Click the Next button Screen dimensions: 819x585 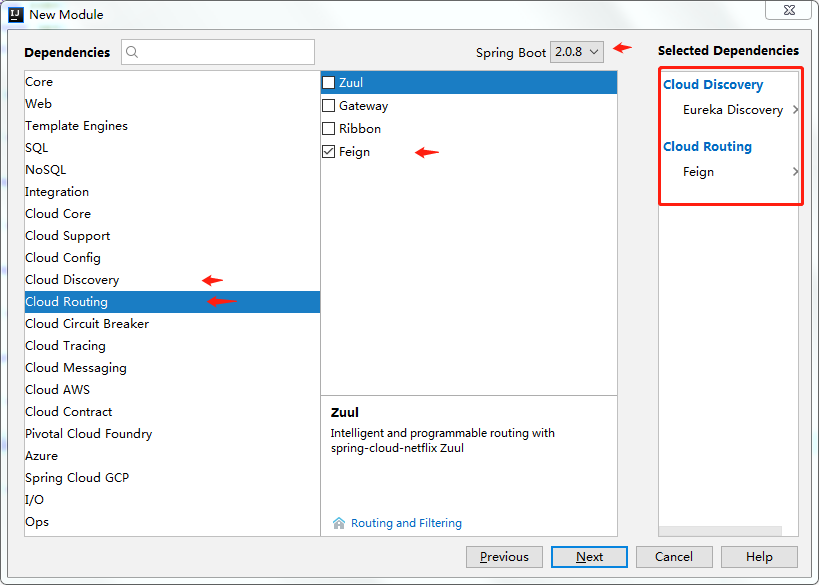point(589,557)
